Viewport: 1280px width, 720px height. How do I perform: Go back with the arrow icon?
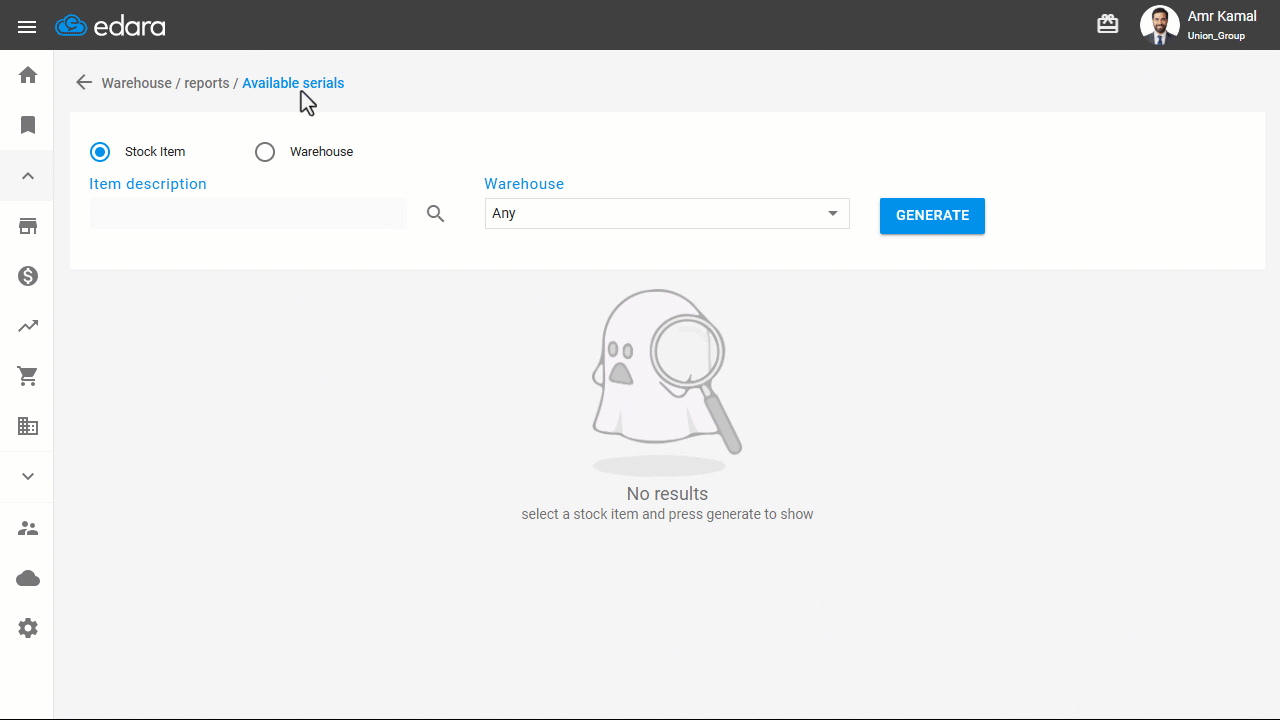(84, 83)
